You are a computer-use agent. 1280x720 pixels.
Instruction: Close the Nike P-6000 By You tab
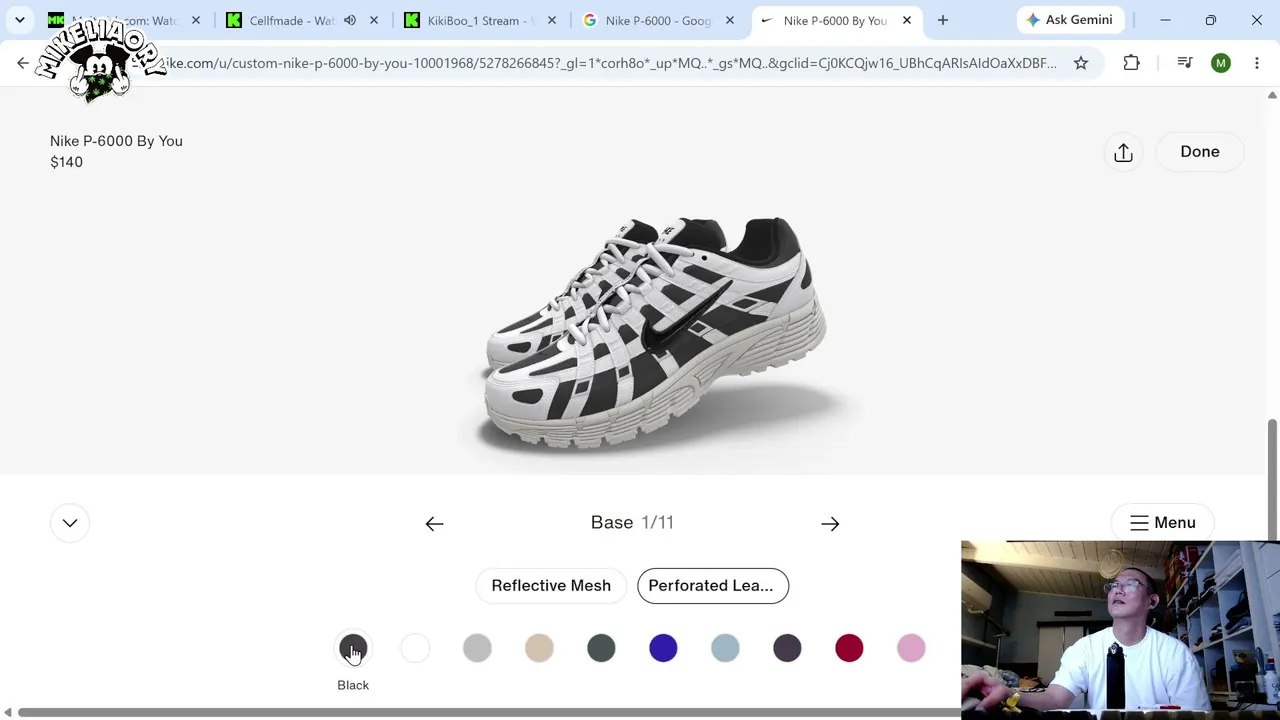click(x=907, y=20)
